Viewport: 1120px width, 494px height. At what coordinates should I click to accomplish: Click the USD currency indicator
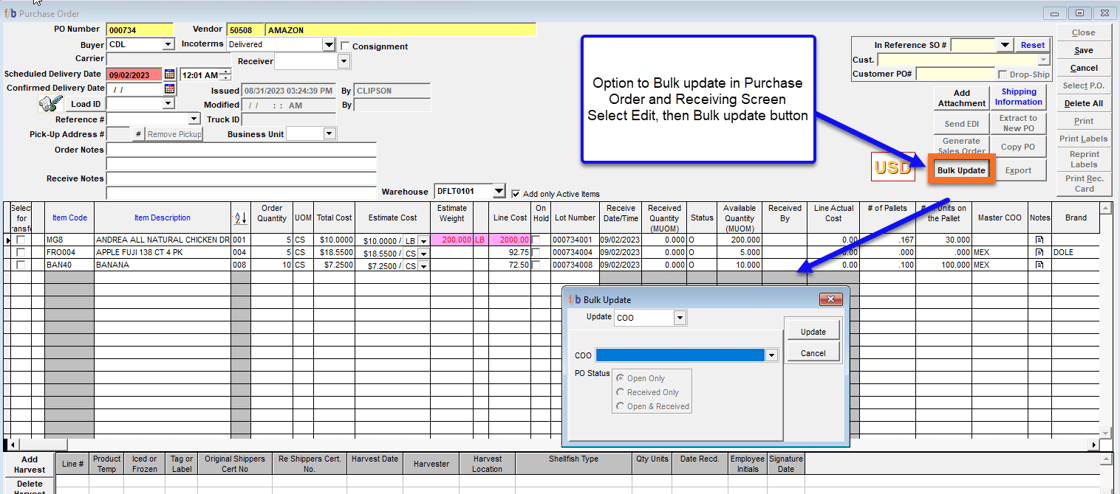coord(893,168)
